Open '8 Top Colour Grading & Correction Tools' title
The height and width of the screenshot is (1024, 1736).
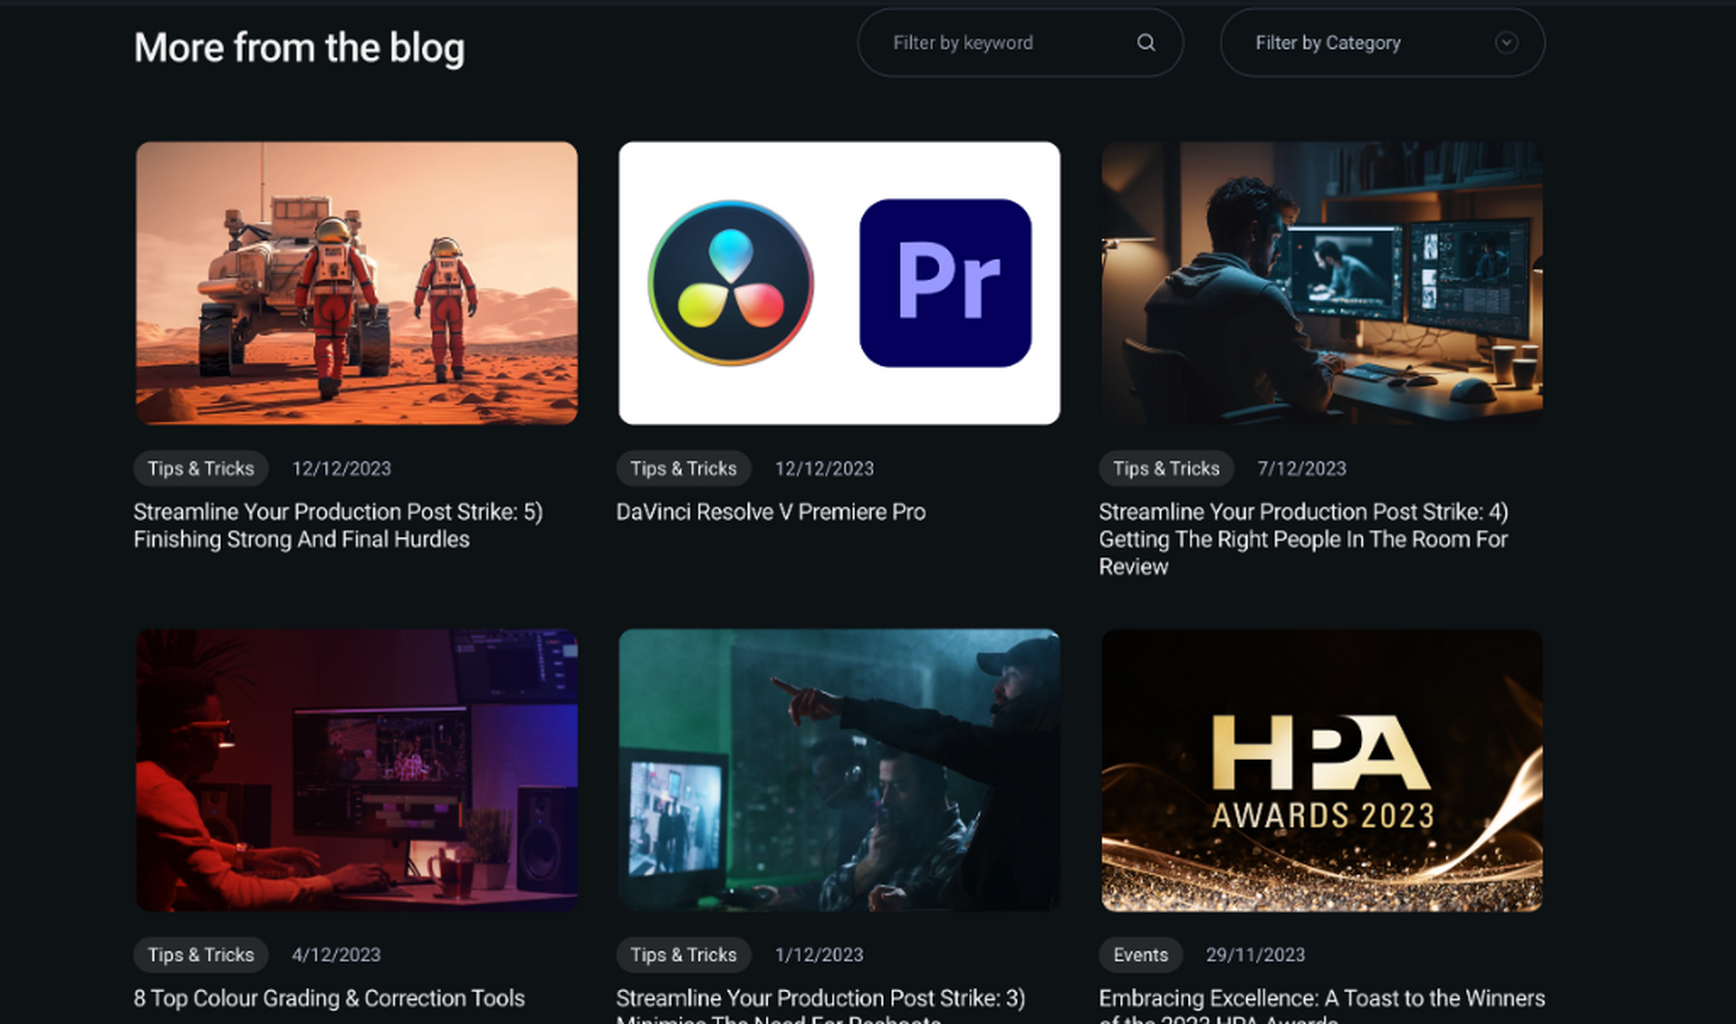tap(329, 998)
